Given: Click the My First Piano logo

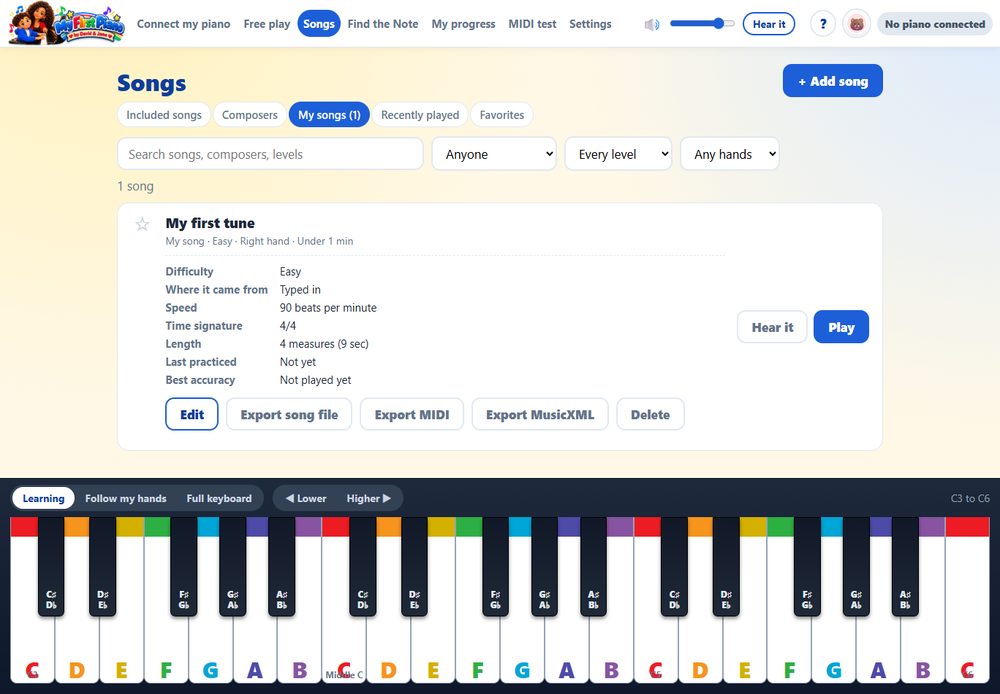Looking at the screenshot, I should pos(66,24).
